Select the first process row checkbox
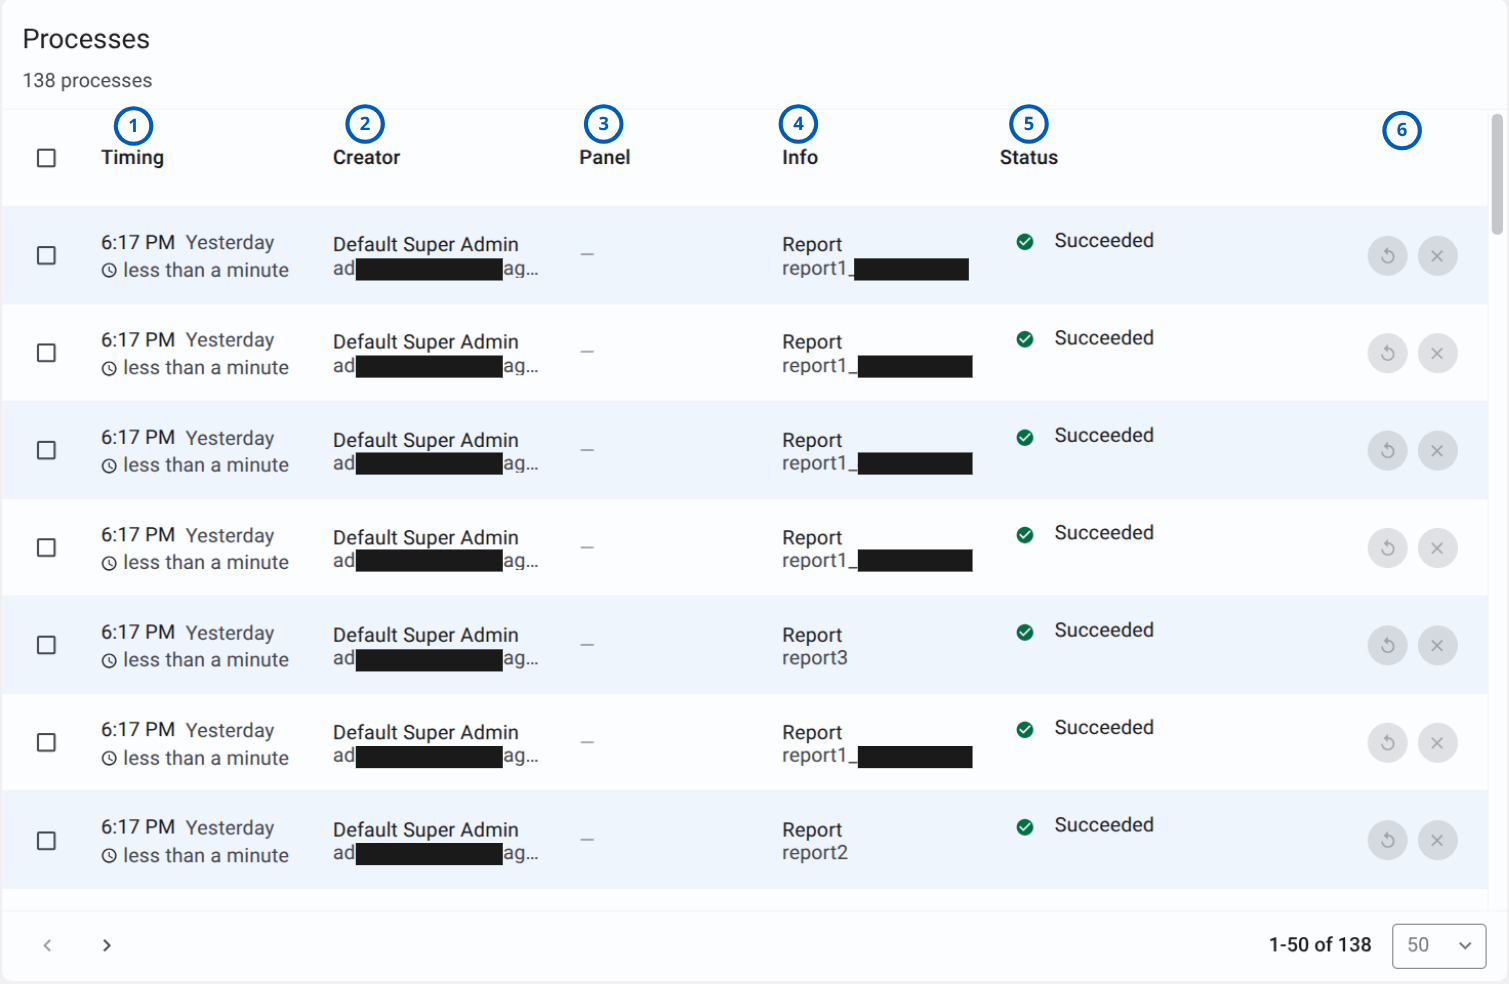 (46, 255)
